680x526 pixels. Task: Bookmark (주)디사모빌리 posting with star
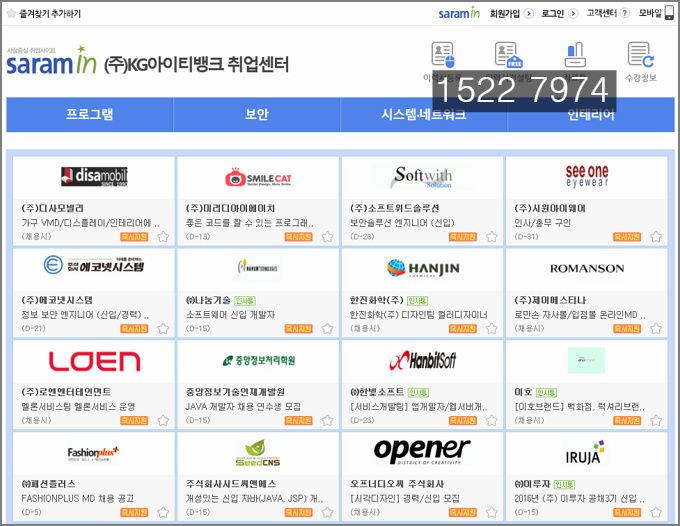click(x=163, y=237)
